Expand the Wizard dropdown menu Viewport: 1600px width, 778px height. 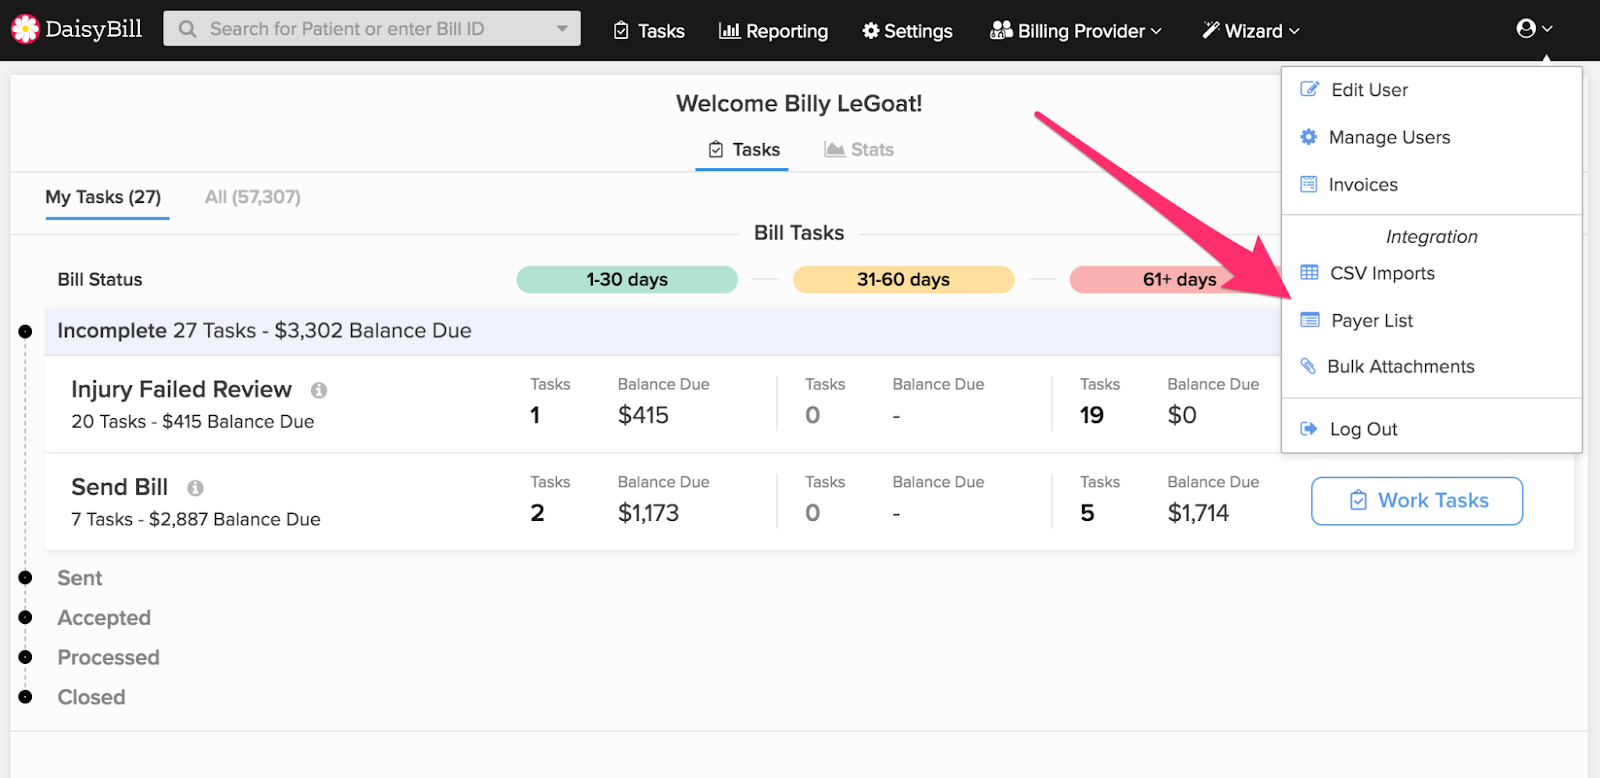[1251, 31]
